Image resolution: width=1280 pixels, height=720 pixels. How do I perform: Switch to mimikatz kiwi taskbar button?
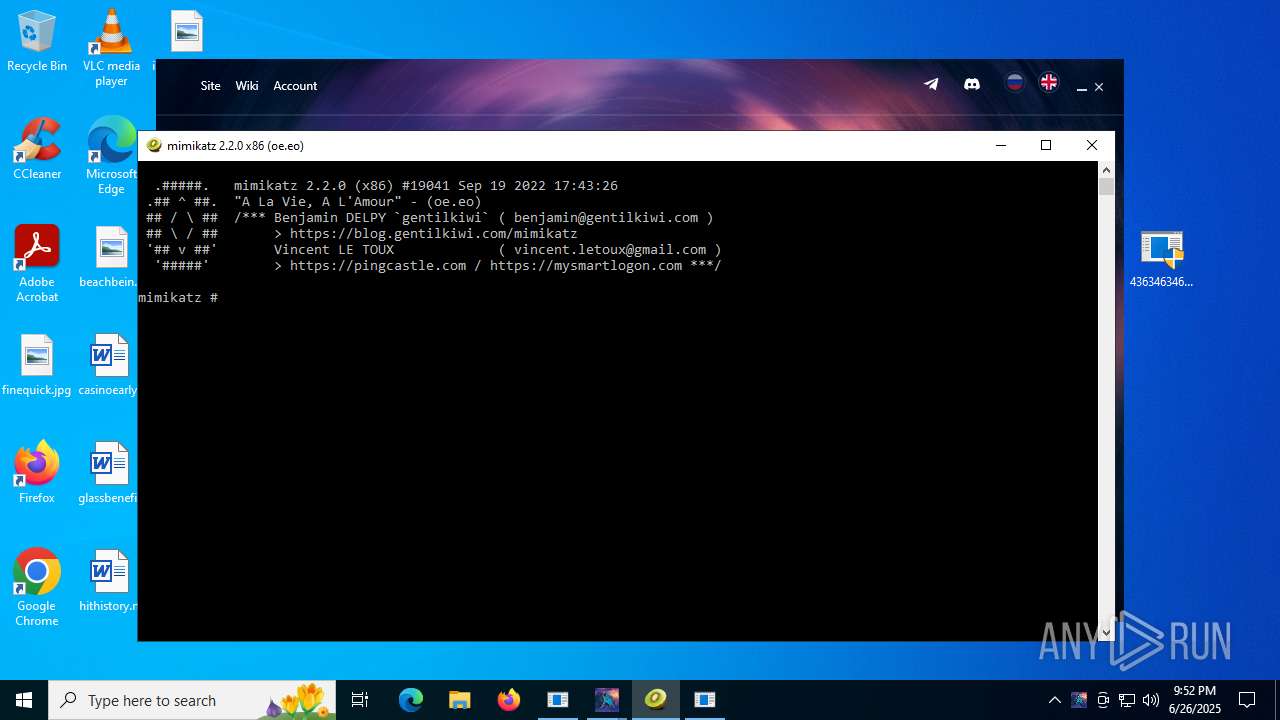coord(656,700)
